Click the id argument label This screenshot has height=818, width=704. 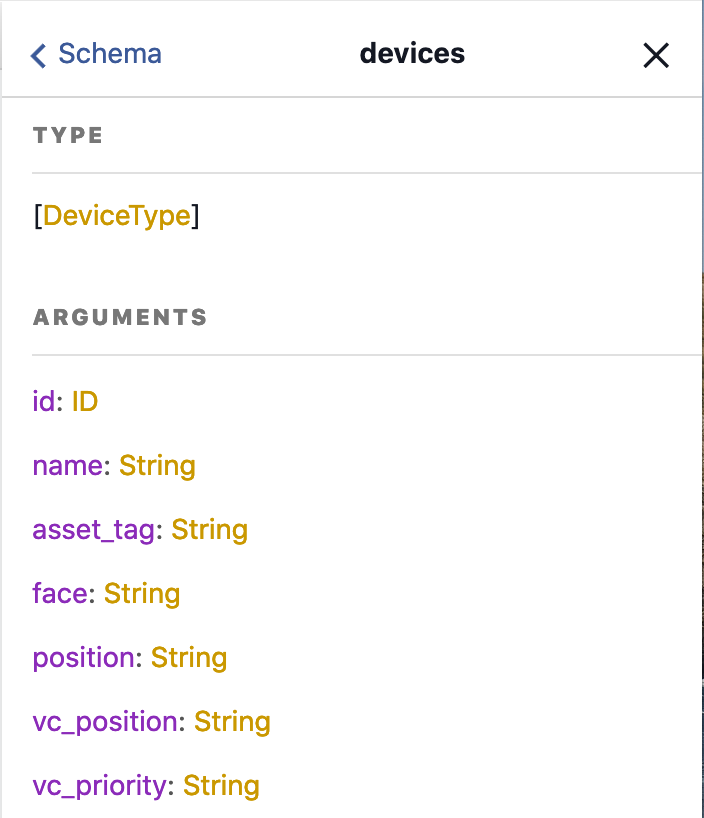click(x=44, y=401)
